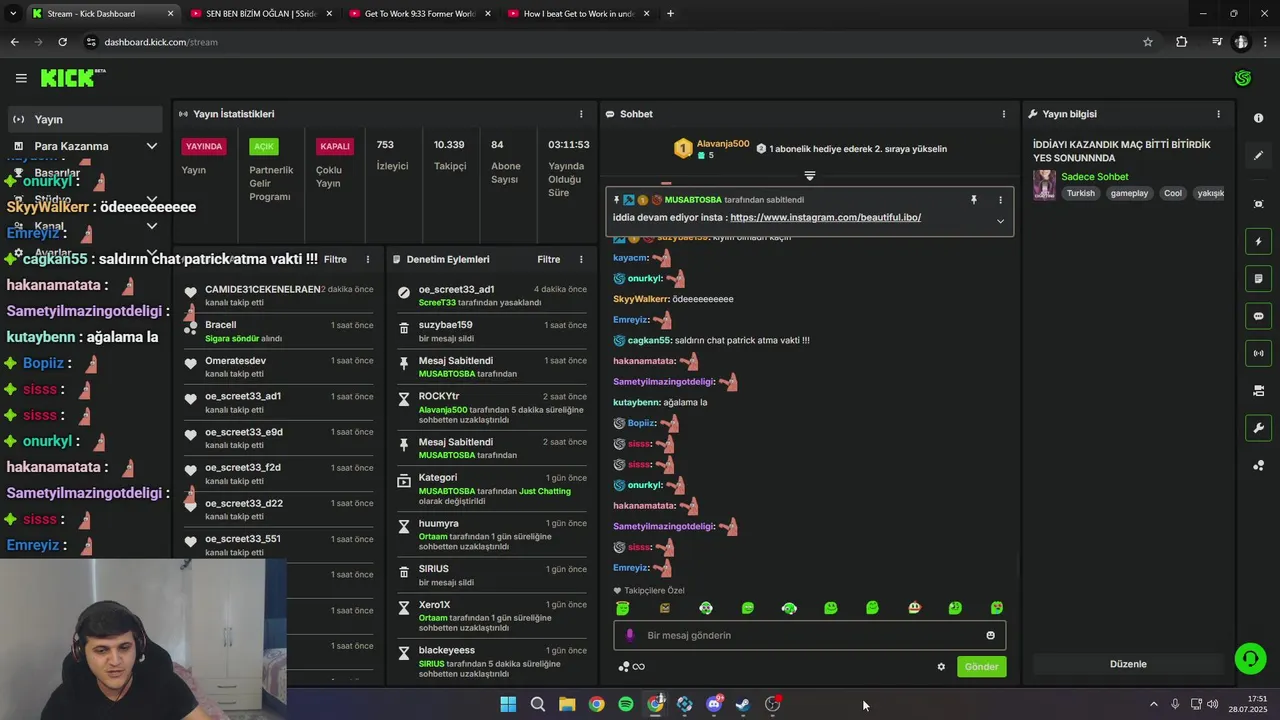Unpin the pinned chat message
The image size is (1280, 720).
[x=973, y=200]
